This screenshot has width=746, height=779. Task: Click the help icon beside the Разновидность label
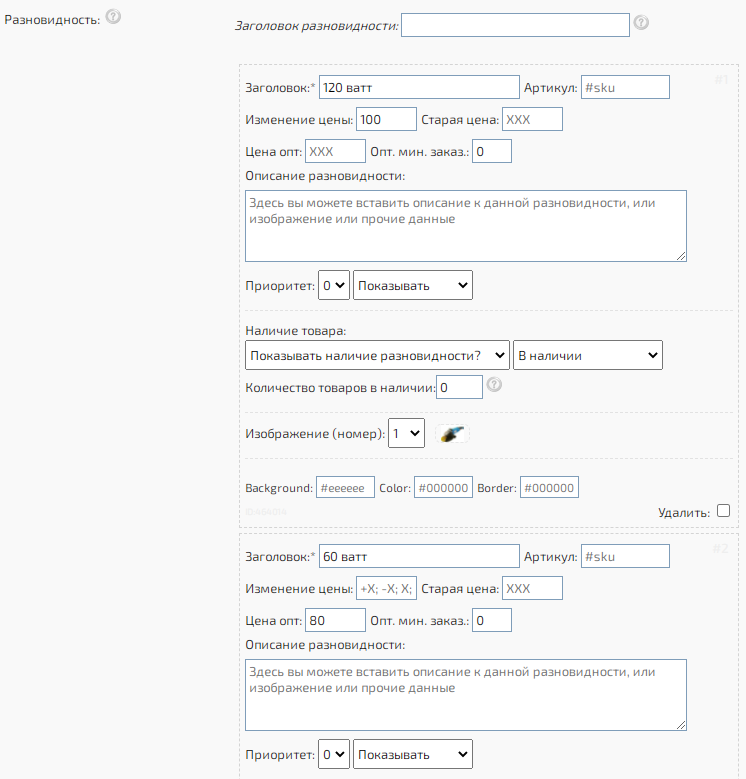pos(113,18)
